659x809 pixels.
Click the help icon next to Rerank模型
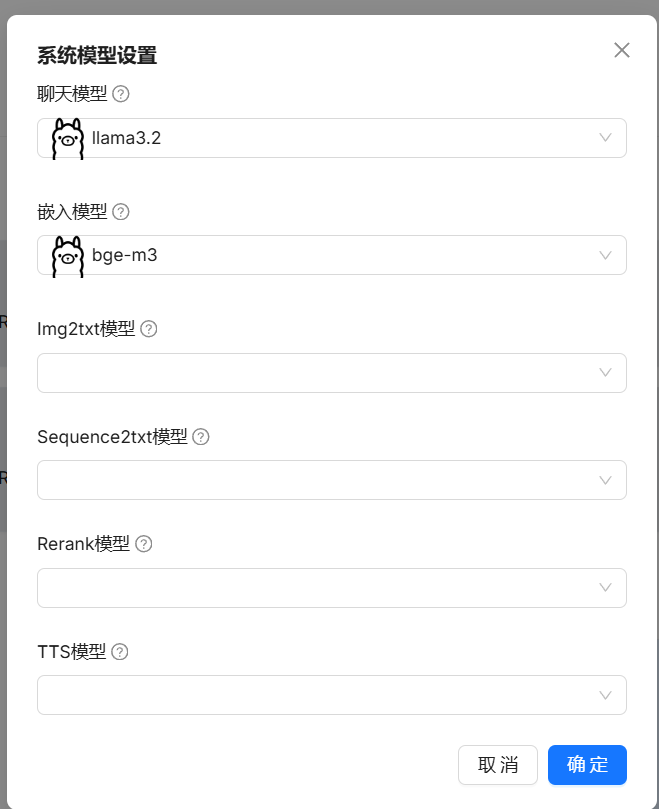(142, 543)
